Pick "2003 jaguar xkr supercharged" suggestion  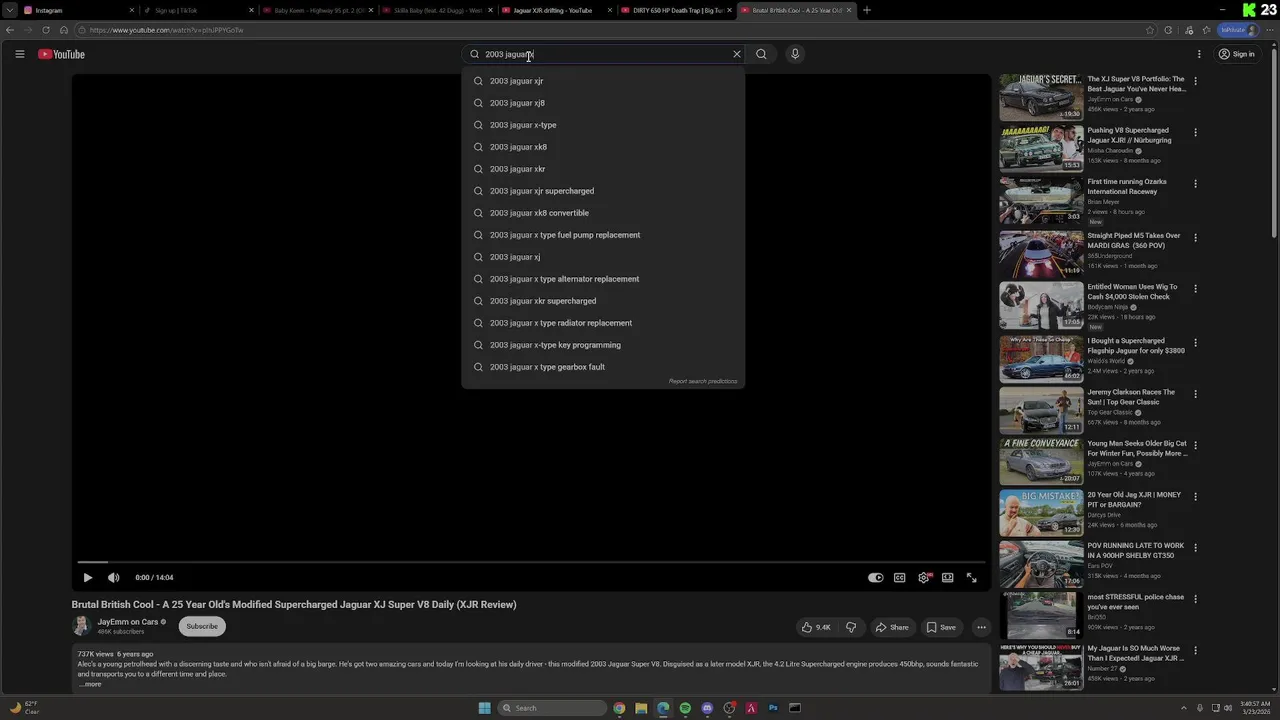(603, 301)
